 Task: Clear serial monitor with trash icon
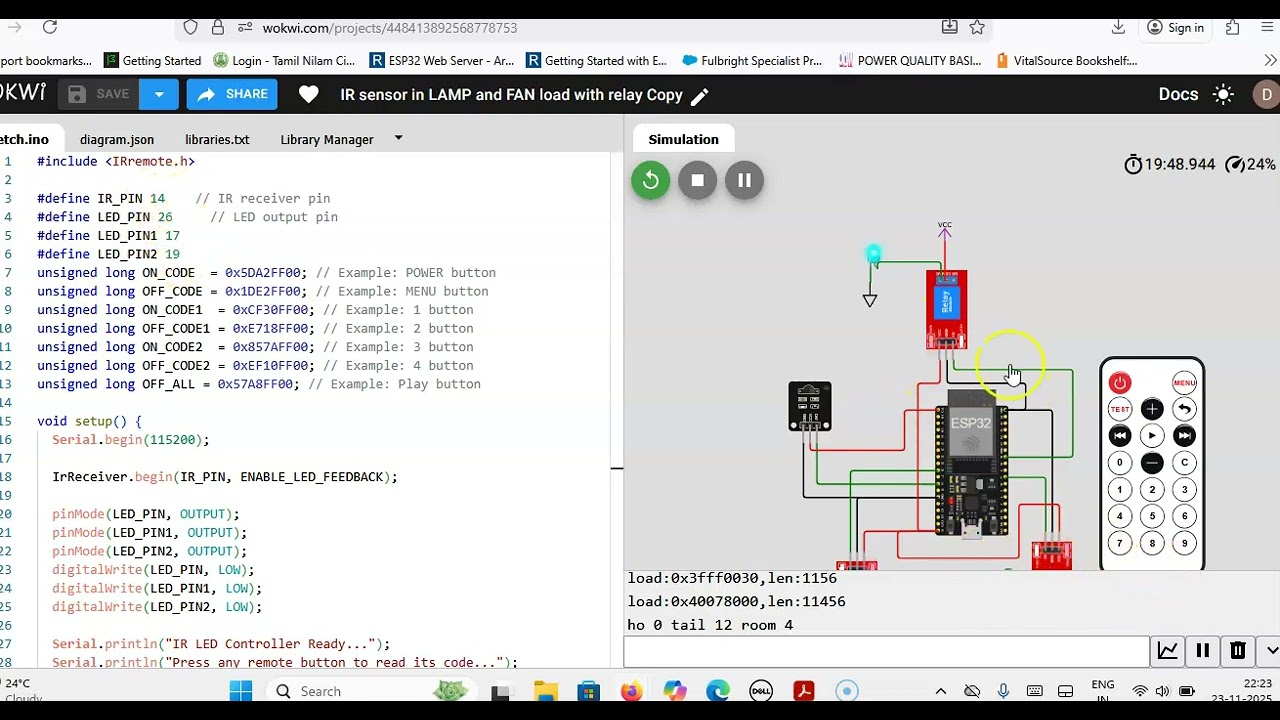tap(1237, 650)
